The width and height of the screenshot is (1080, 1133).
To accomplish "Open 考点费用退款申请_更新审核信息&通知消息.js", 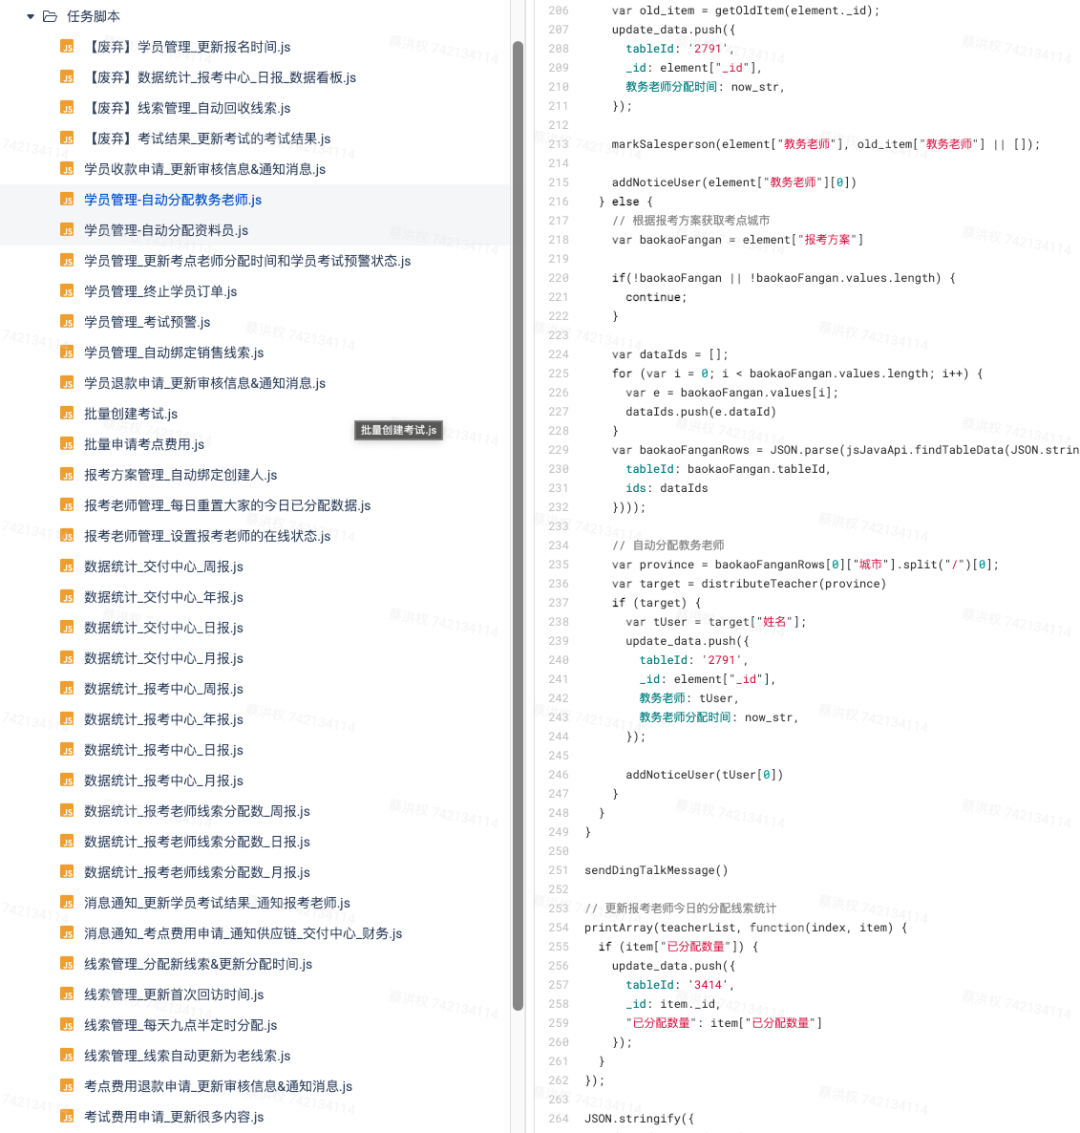I will pos(218,1086).
